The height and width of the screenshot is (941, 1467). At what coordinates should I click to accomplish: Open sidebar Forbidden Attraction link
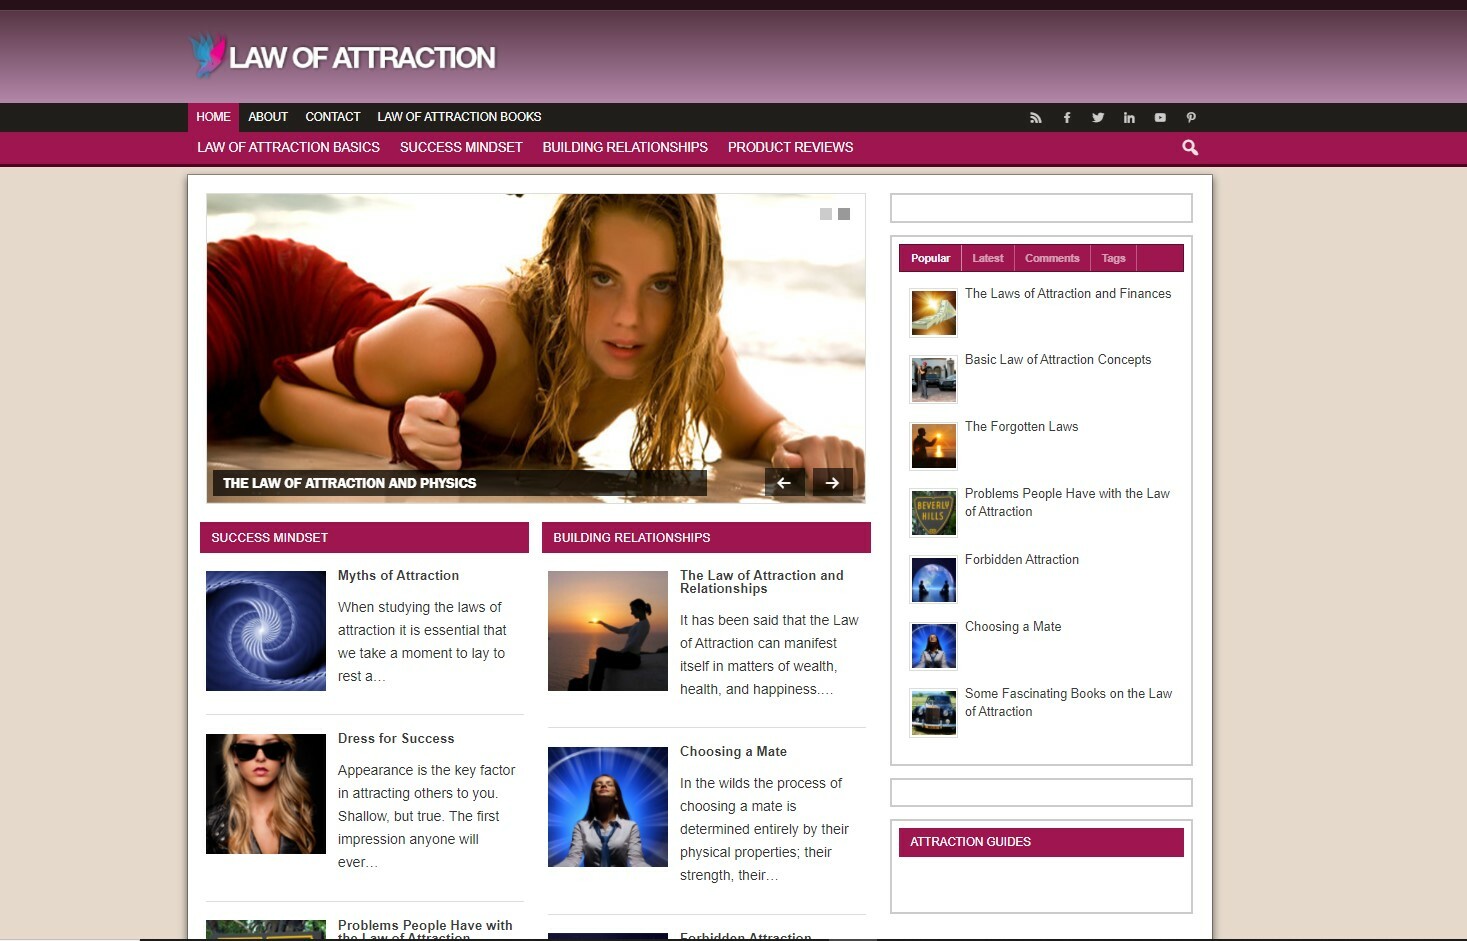point(1022,560)
